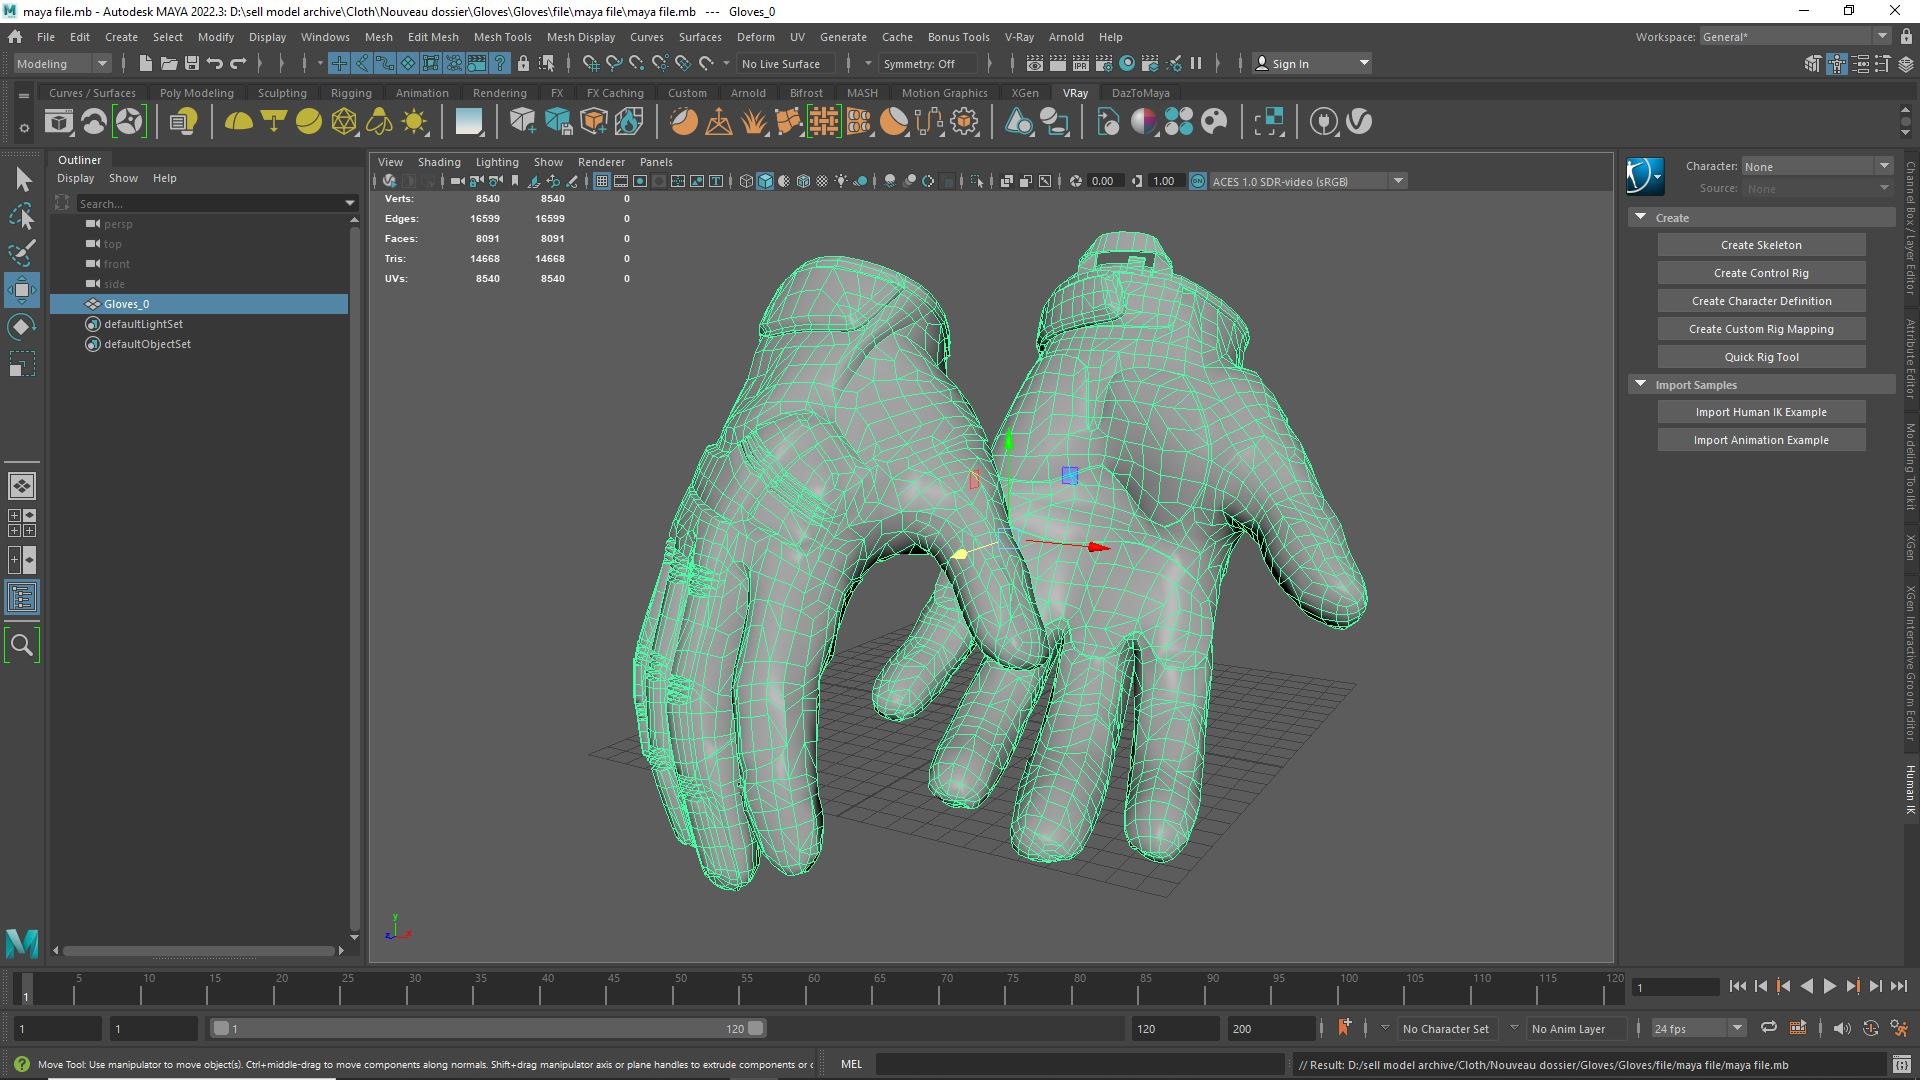
Task: Switch to the Rigging shelf tab
Action: (x=351, y=93)
